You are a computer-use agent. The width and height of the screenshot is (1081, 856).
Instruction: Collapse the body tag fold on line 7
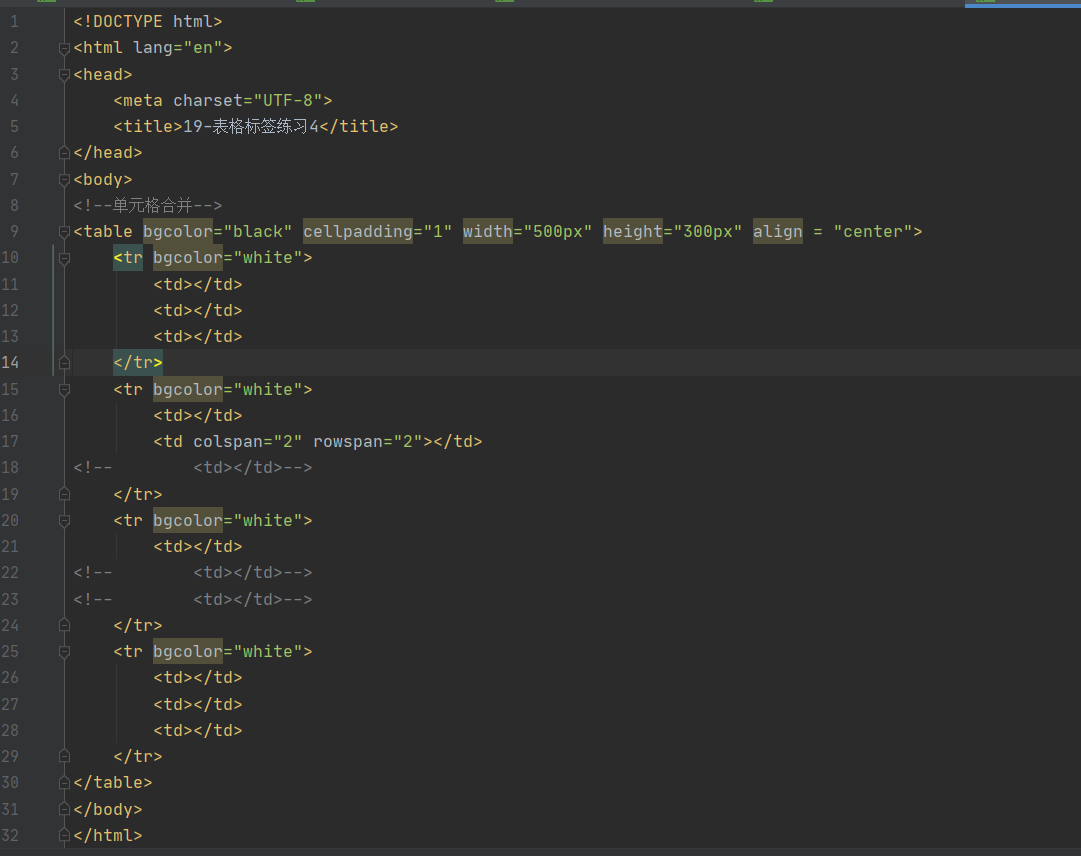(x=64, y=180)
